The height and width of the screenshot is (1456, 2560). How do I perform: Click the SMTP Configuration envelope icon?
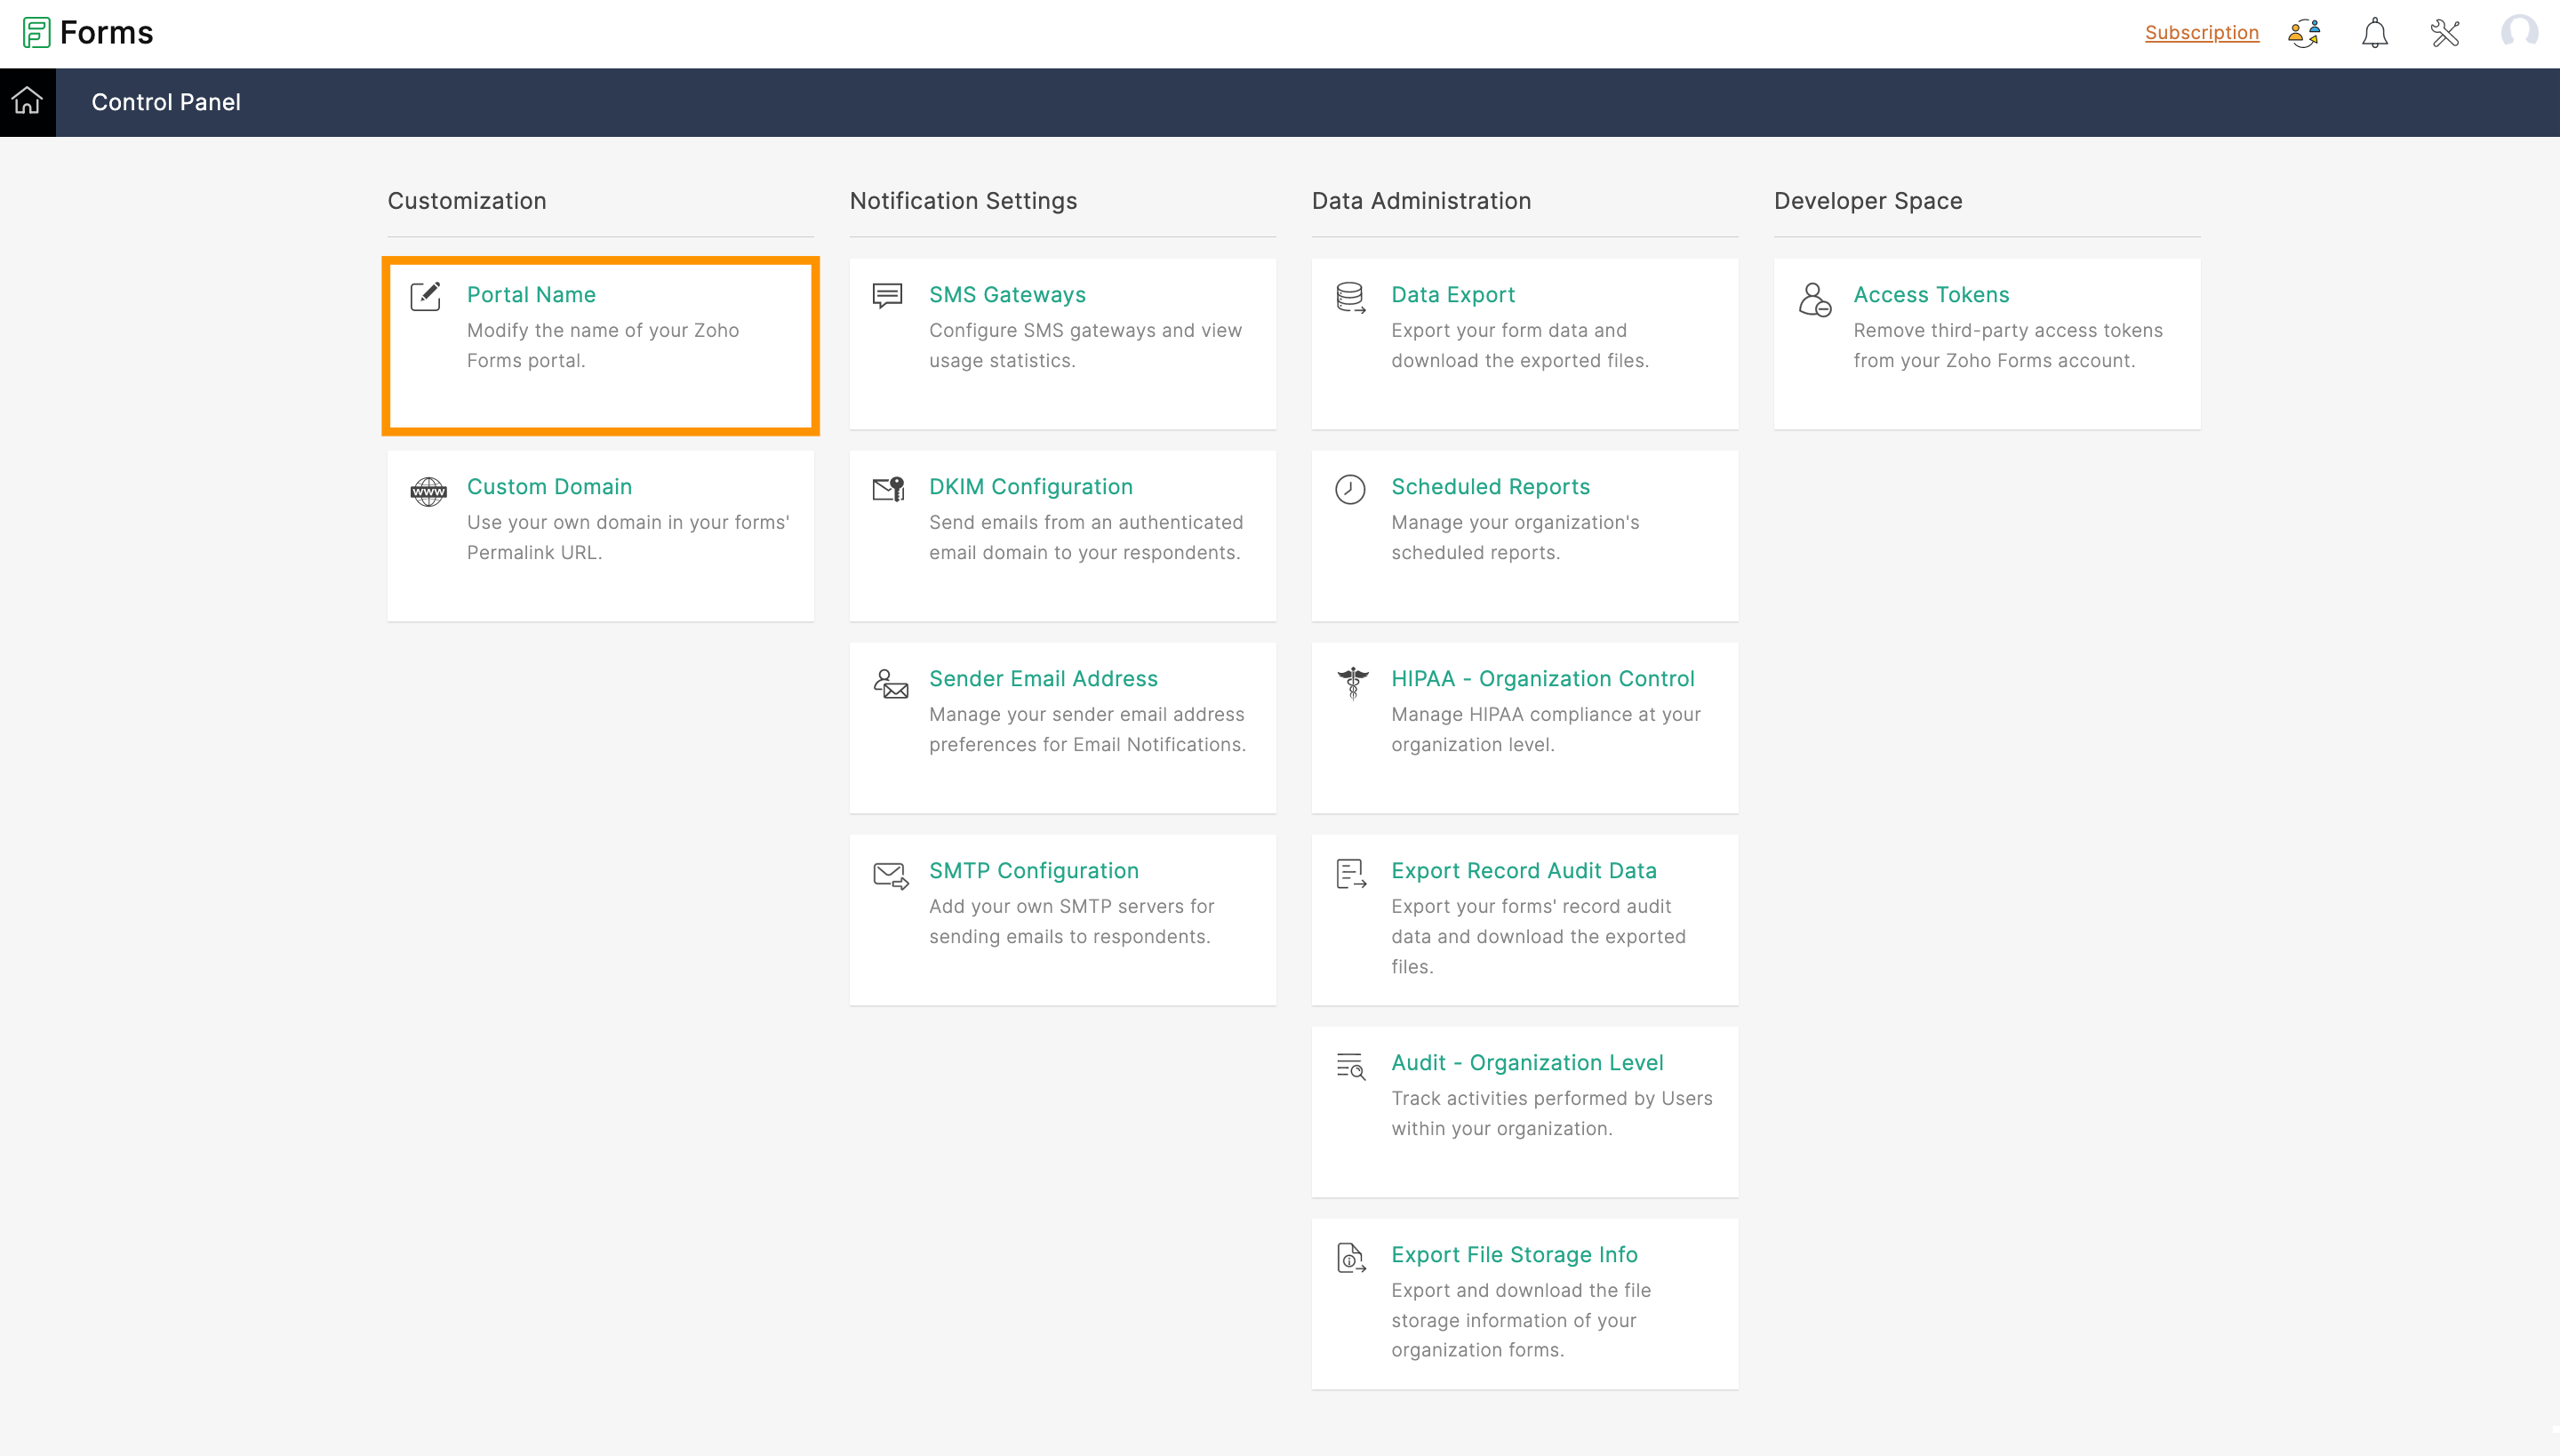[x=890, y=875]
